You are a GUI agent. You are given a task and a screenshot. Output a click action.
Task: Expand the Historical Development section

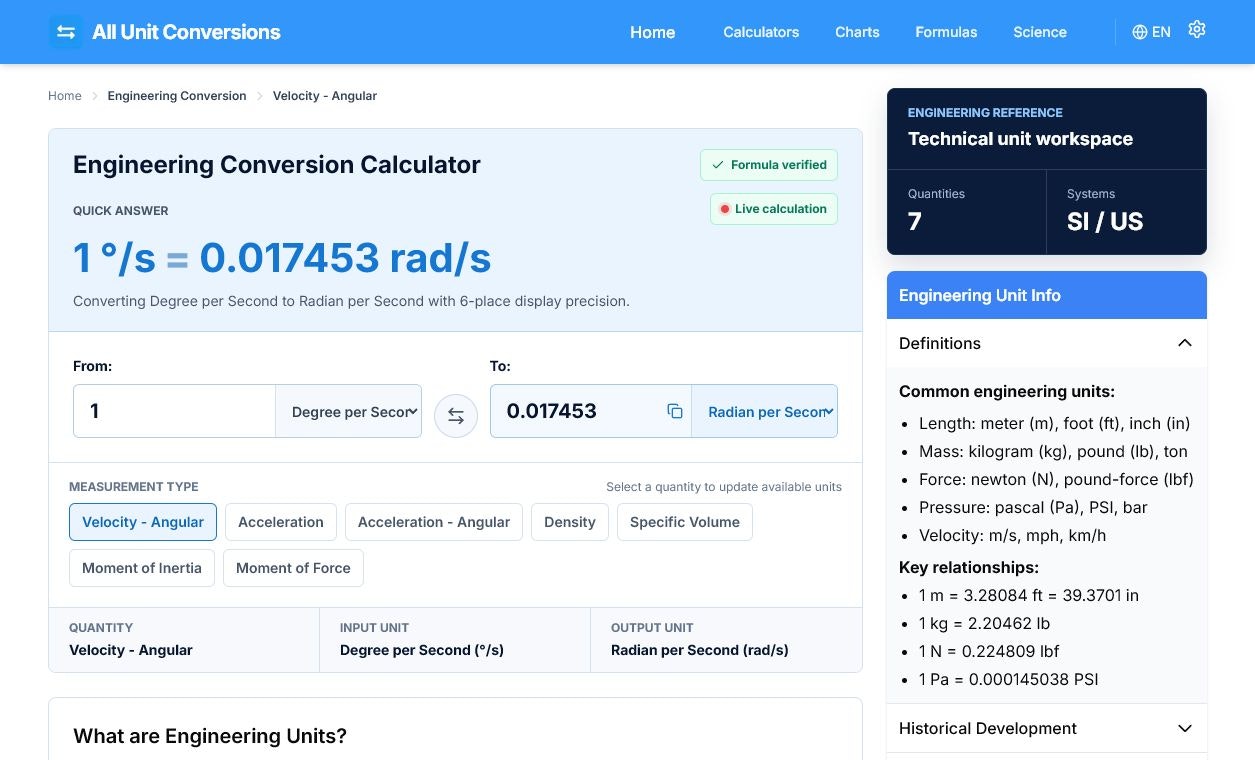click(x=1047, y=728)
